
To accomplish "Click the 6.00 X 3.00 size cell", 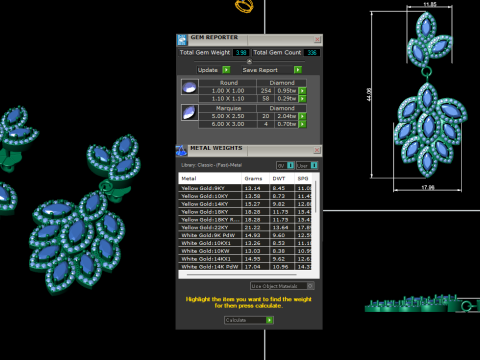I will pyautogui.click(x=228, y=124).
